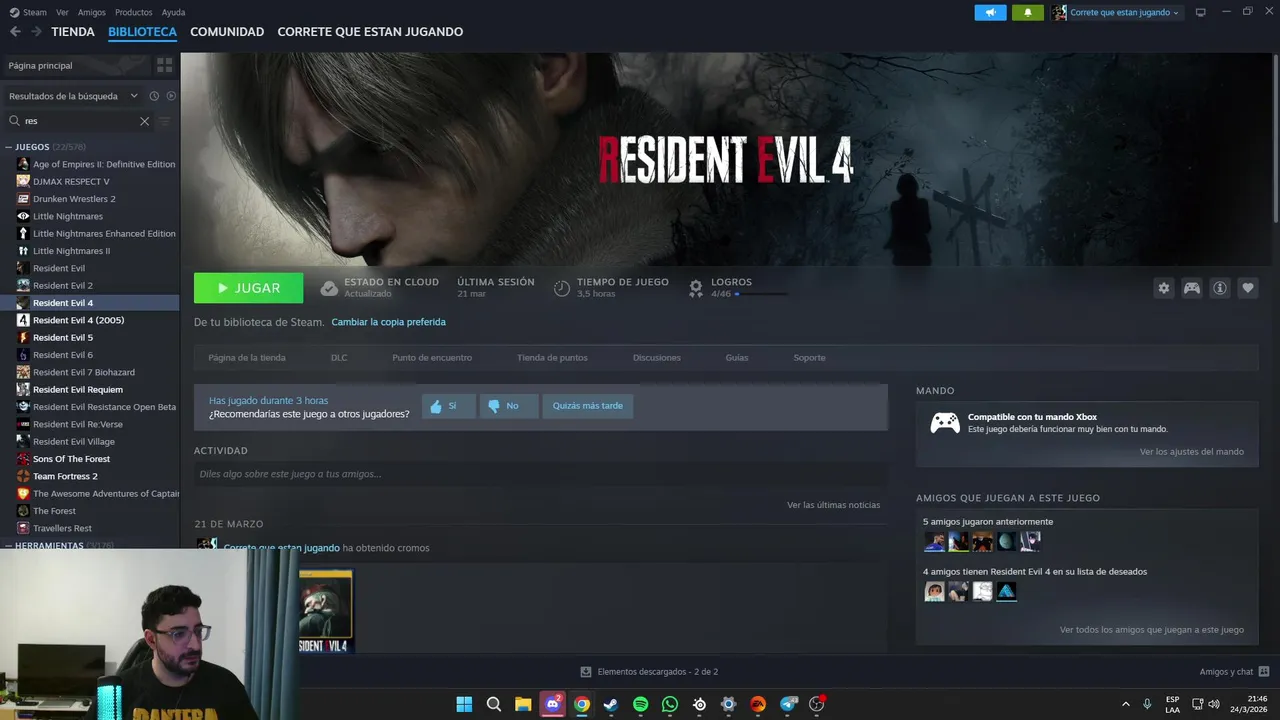
Task: Go to TIENDA section
Action: pyautogui.click(x=73, y=32)
